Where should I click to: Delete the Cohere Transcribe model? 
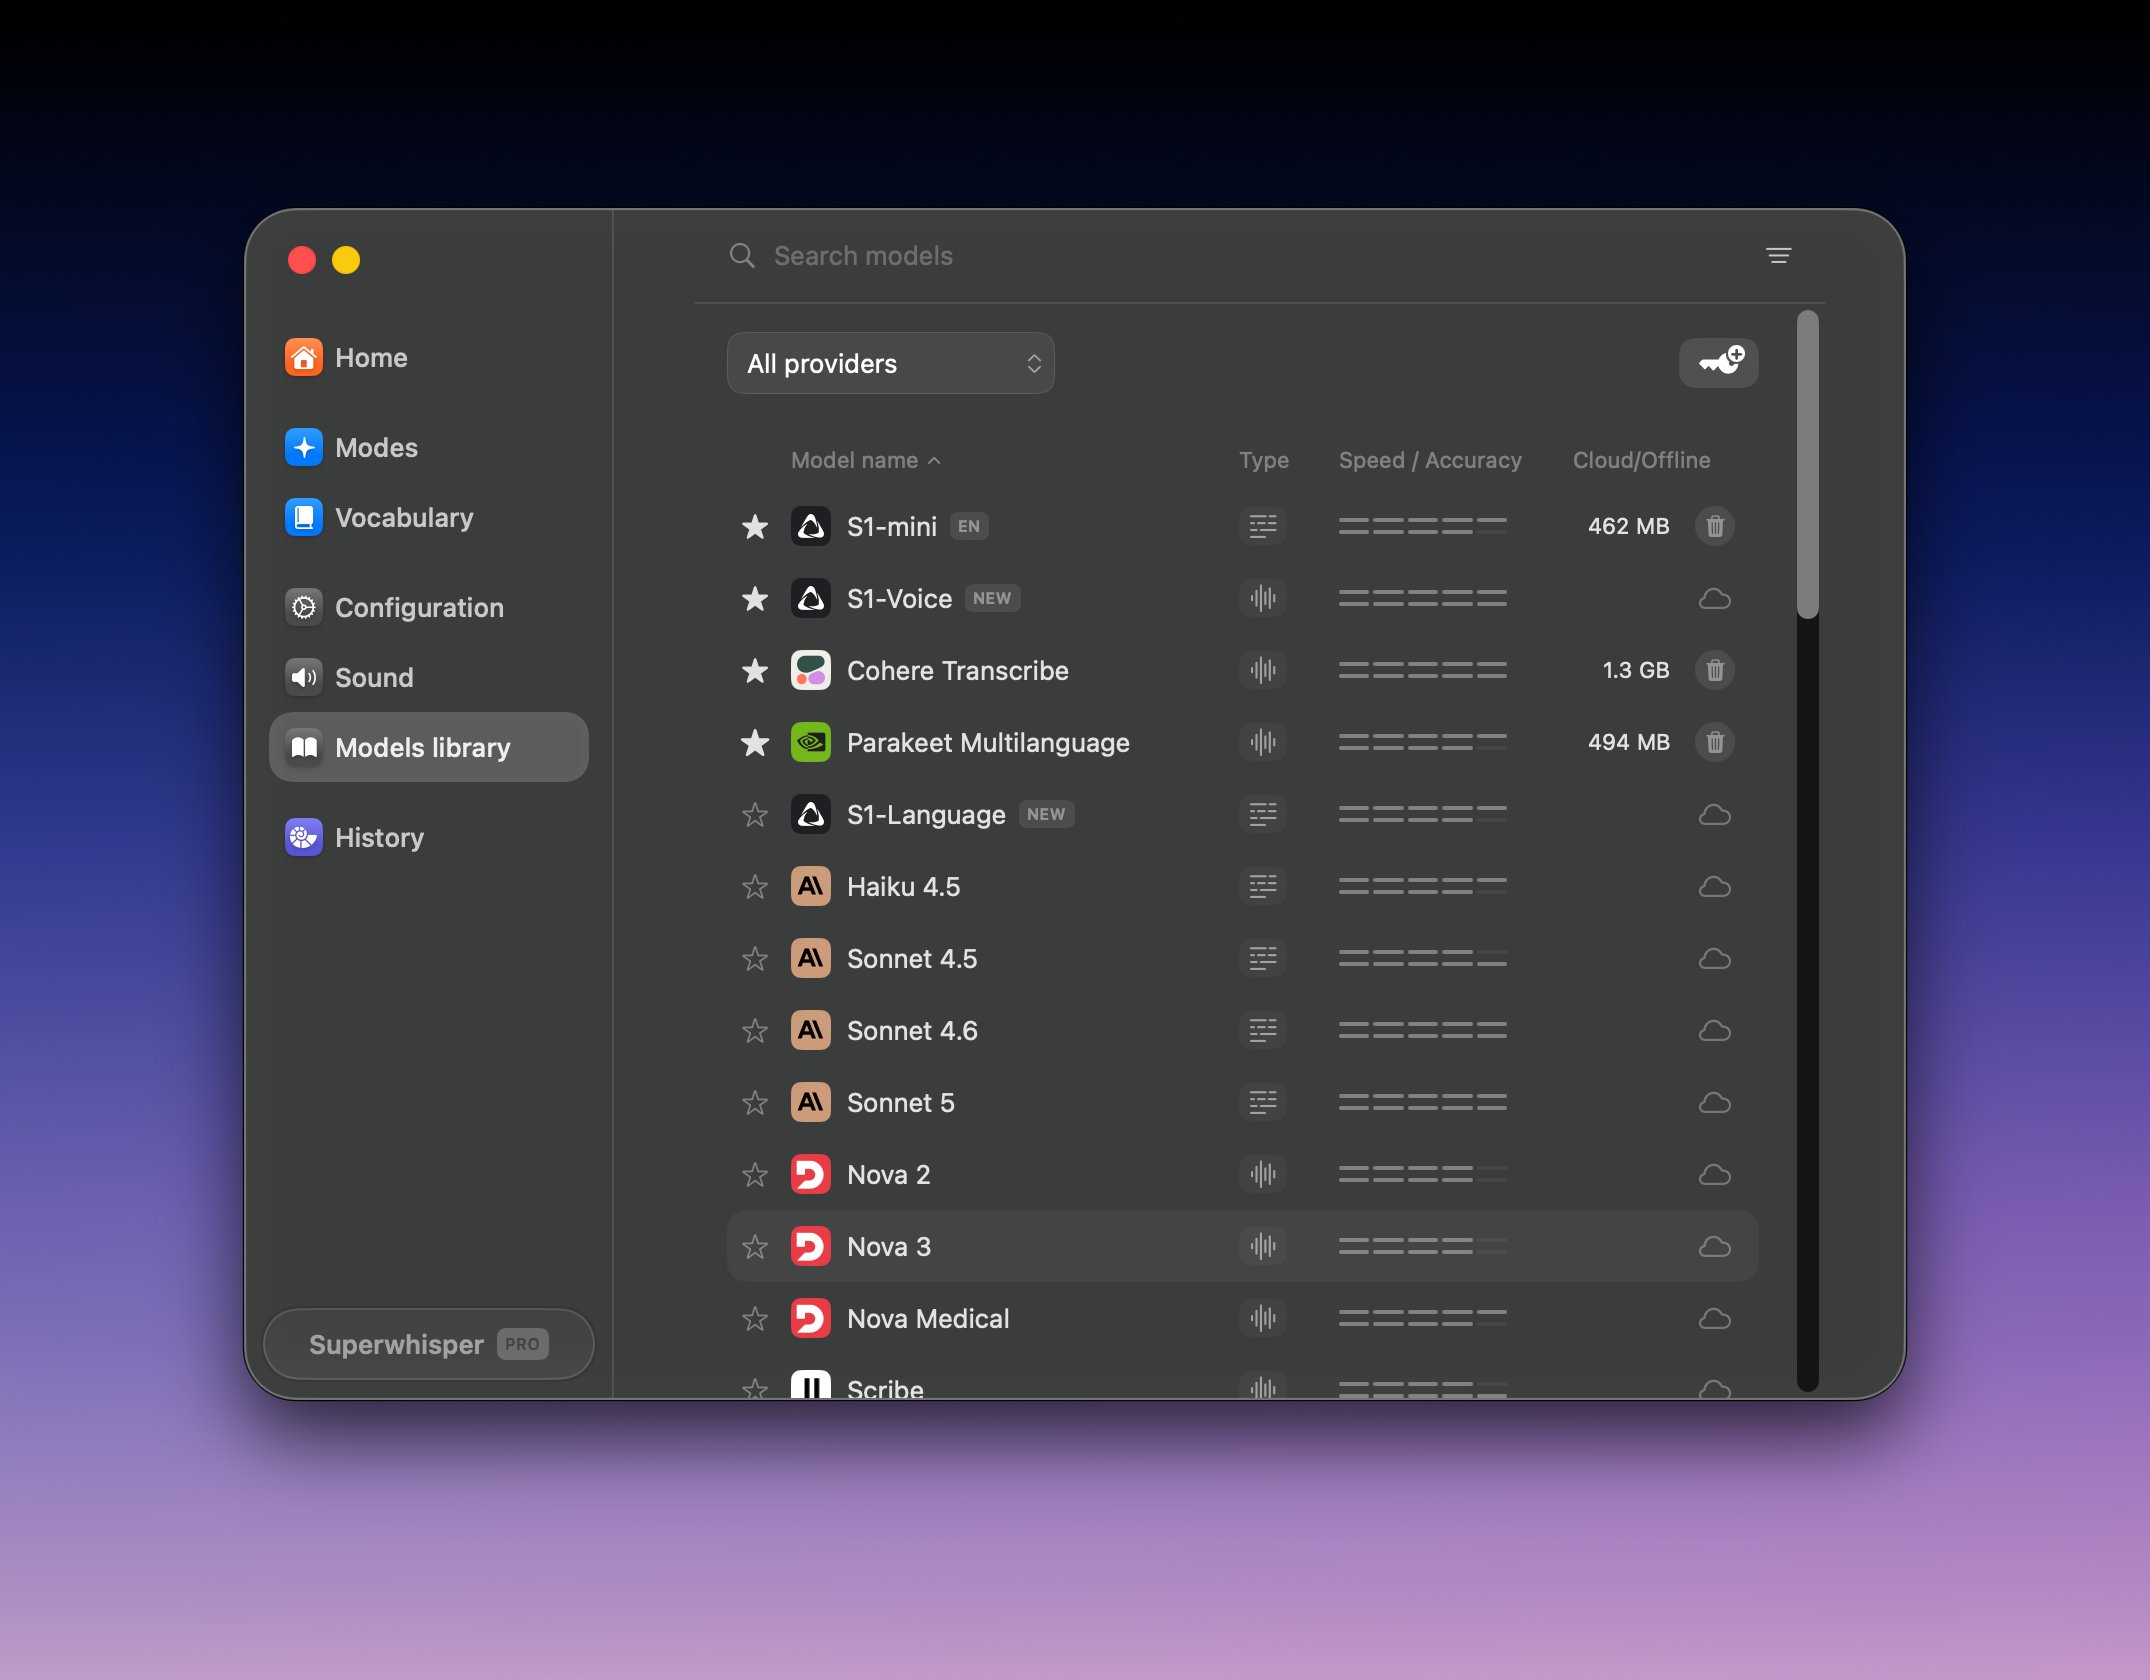(x=1714, y=670)
